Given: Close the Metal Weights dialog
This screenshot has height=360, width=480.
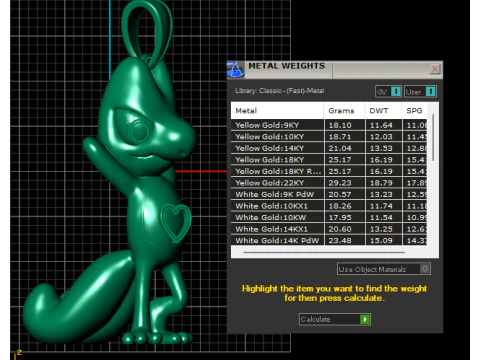Looking at the screenshot, I should tap(435, 69).
